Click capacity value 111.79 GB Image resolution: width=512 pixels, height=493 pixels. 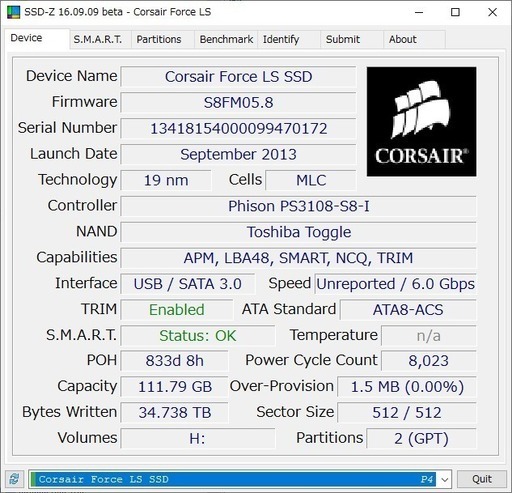tap(174, 387)
